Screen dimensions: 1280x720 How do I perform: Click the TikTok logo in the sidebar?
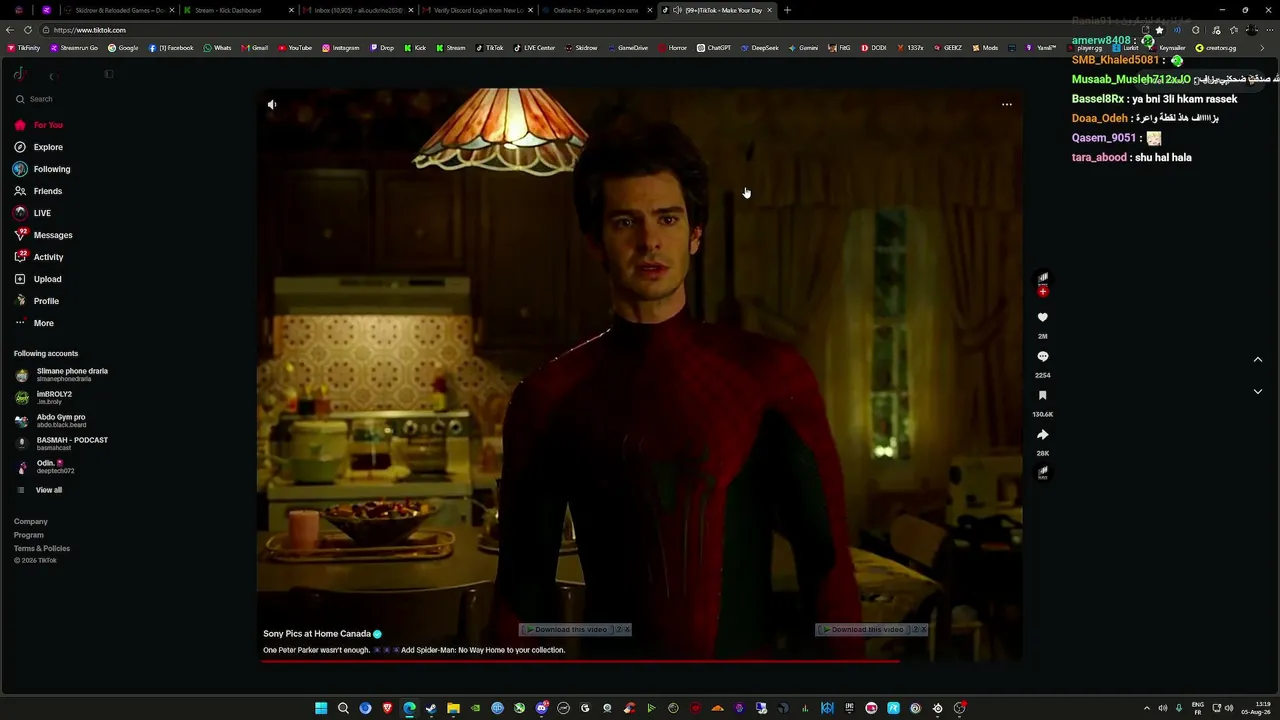19,74
